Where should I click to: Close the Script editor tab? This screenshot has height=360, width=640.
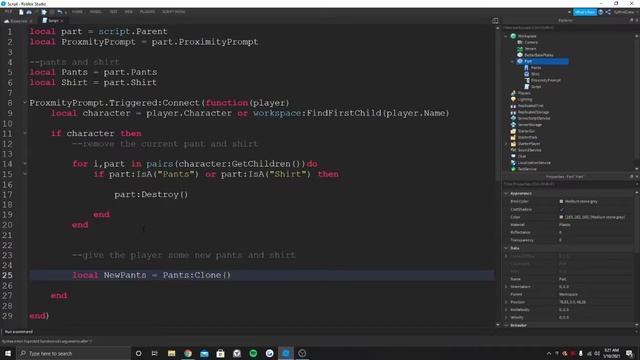[62, 21]
